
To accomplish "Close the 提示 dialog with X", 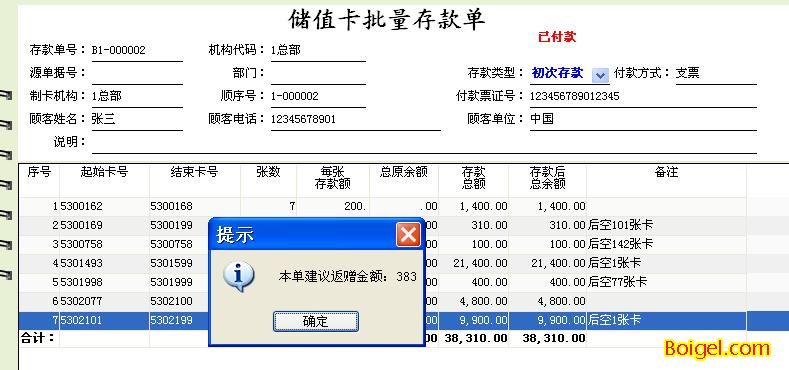I will pyautogui.click(x=408, y=235).
